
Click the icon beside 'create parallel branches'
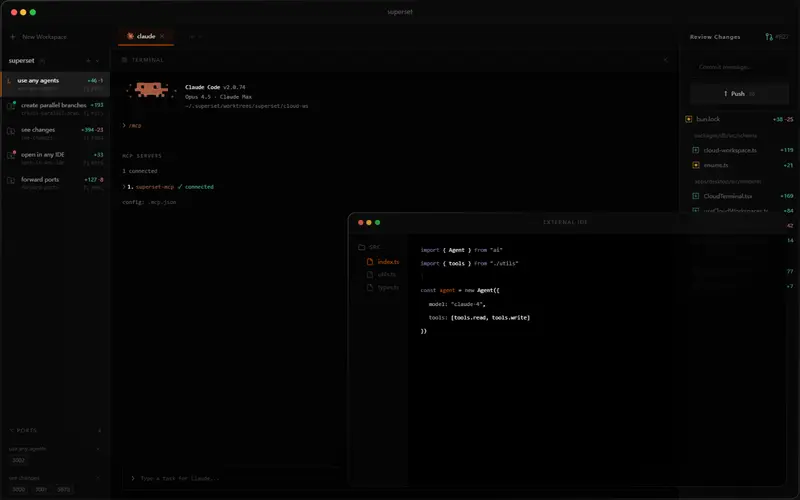click(11, 106)
